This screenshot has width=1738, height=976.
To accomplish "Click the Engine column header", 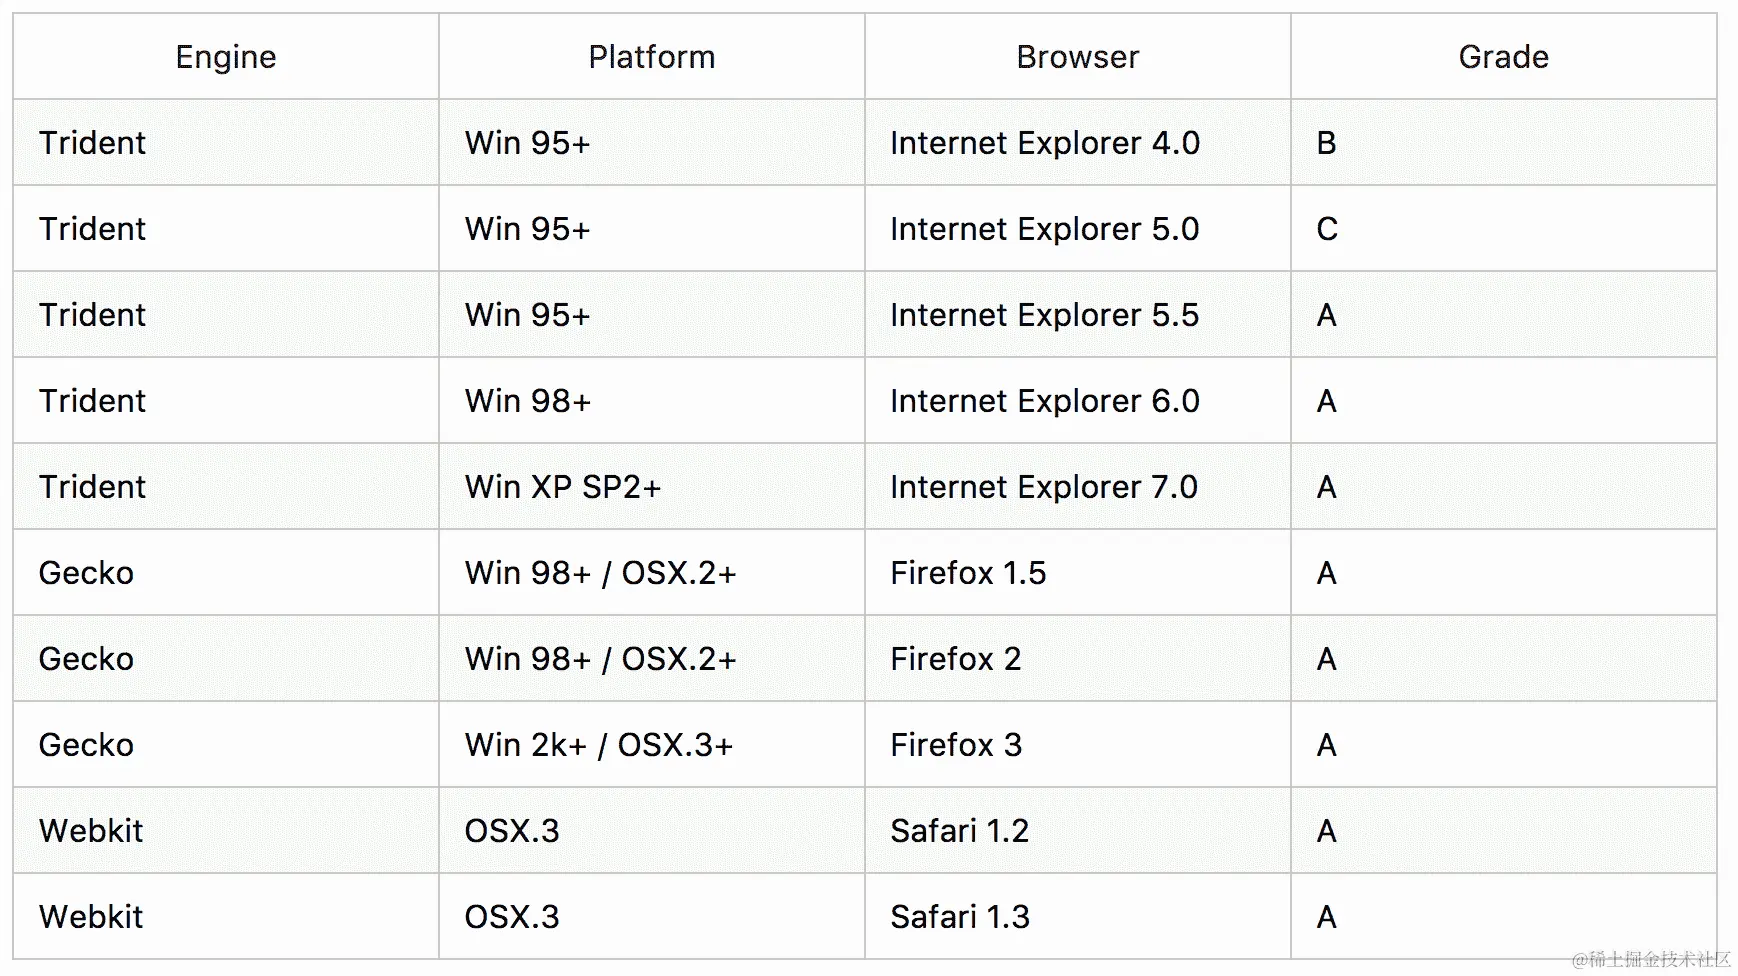I will tap(226, 57).
